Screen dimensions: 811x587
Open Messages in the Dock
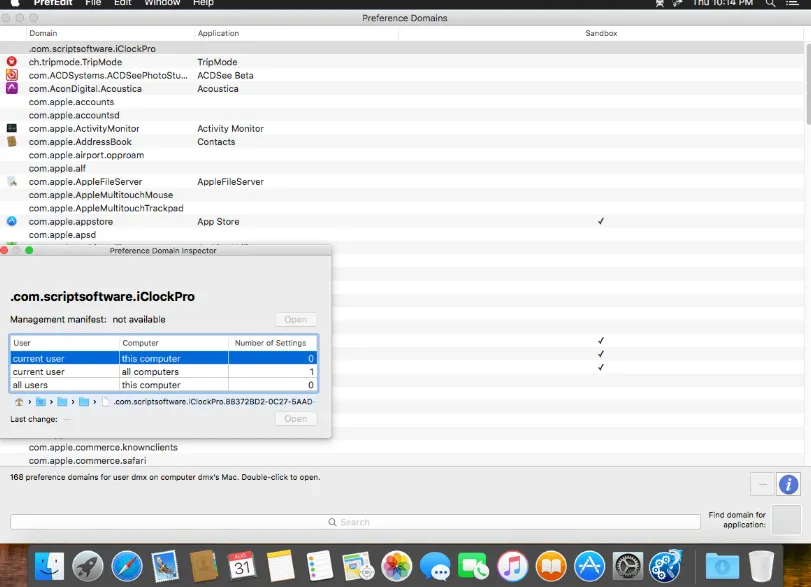435,566
